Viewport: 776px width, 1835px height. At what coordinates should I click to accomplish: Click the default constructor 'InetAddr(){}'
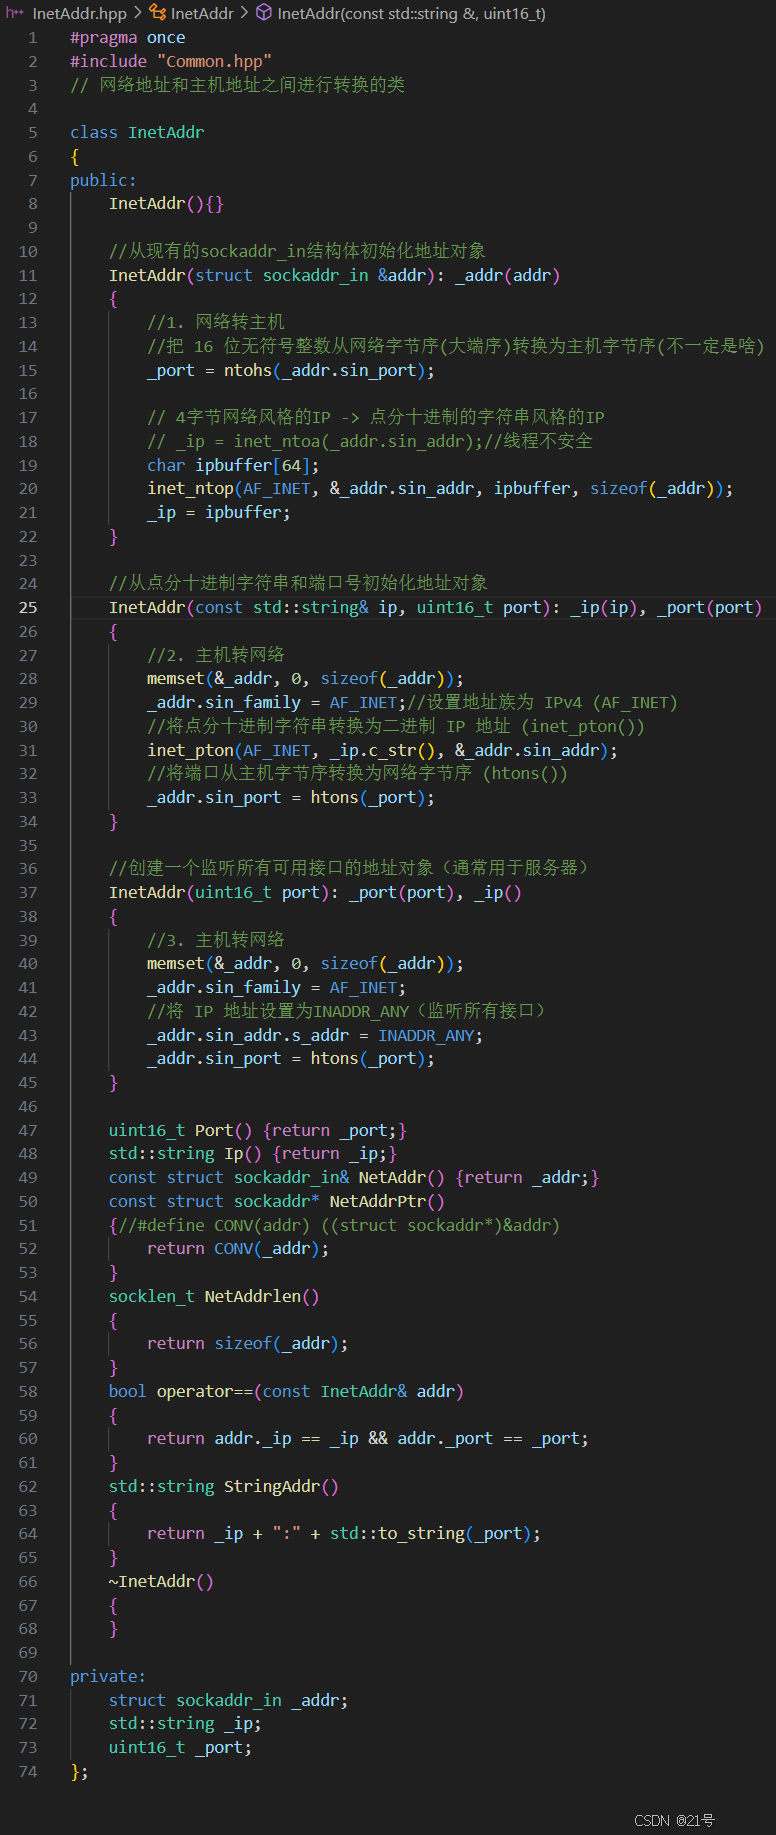tap(166, 203)
